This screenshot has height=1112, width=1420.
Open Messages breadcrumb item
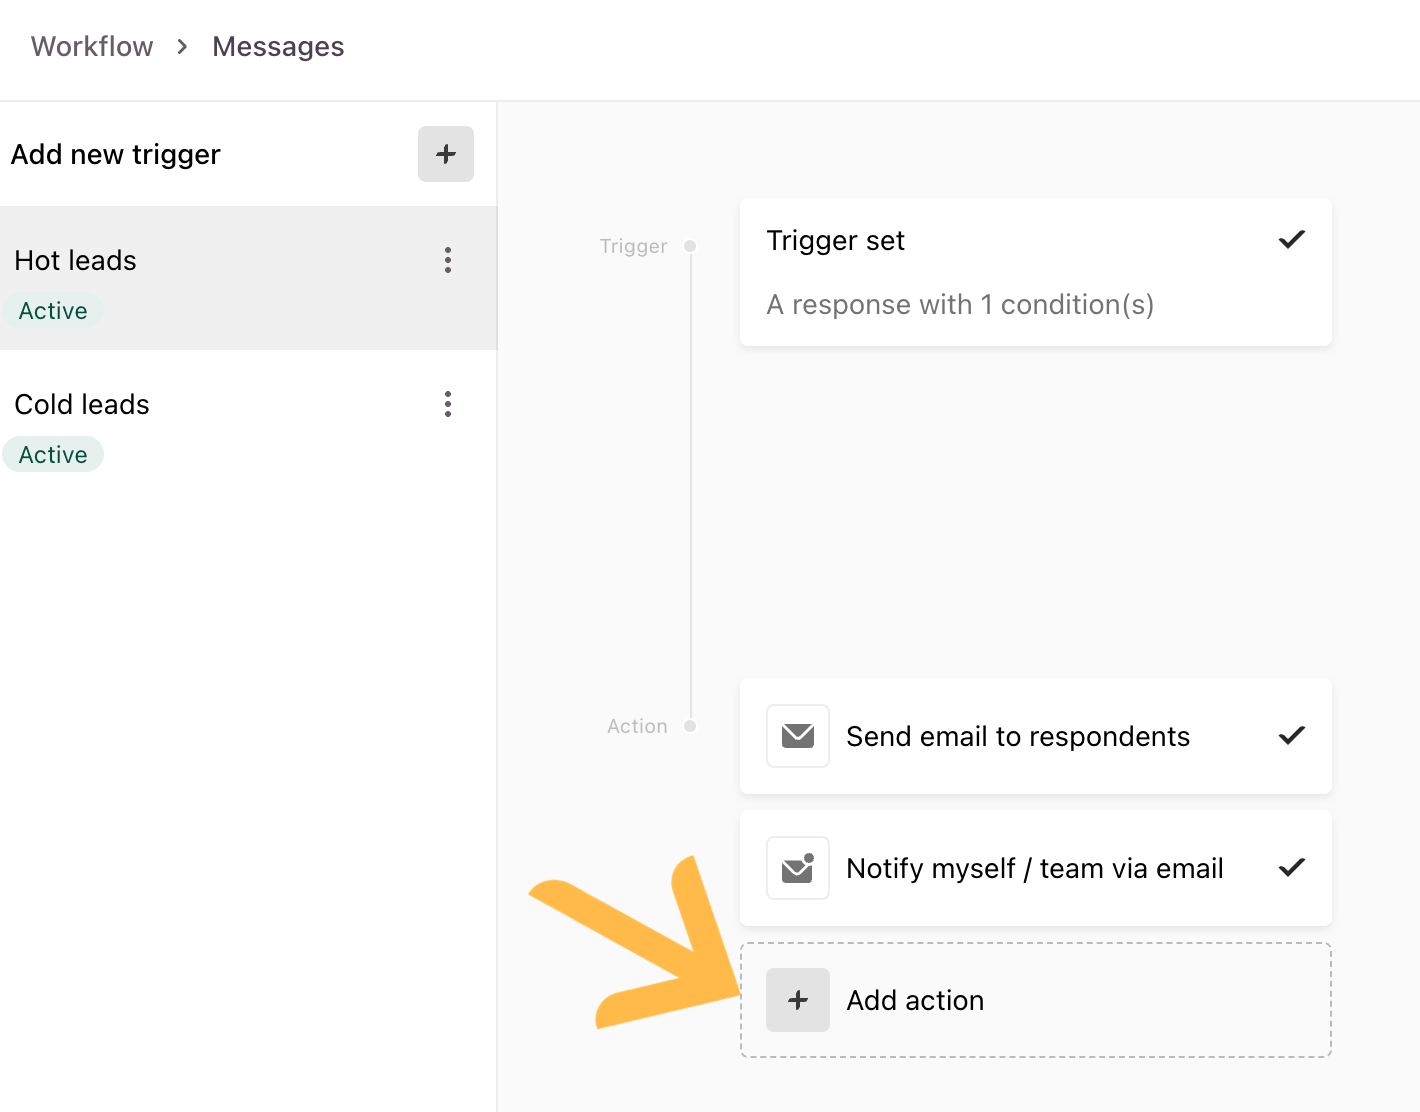278,47
